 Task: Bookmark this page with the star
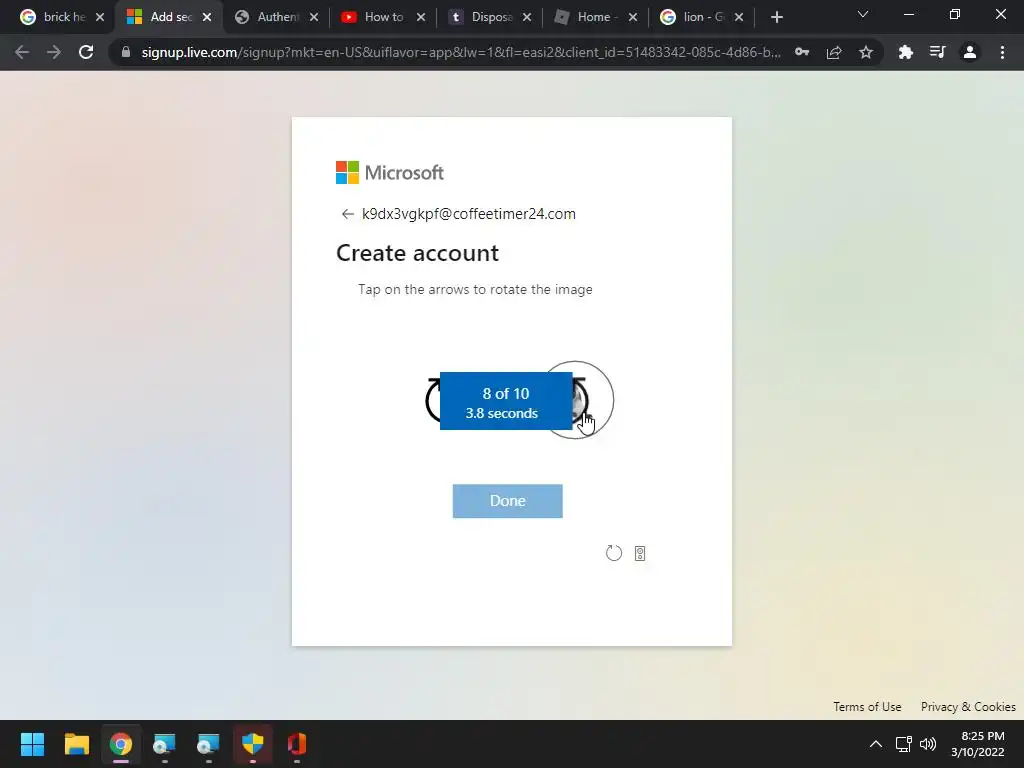pos(866,52)
